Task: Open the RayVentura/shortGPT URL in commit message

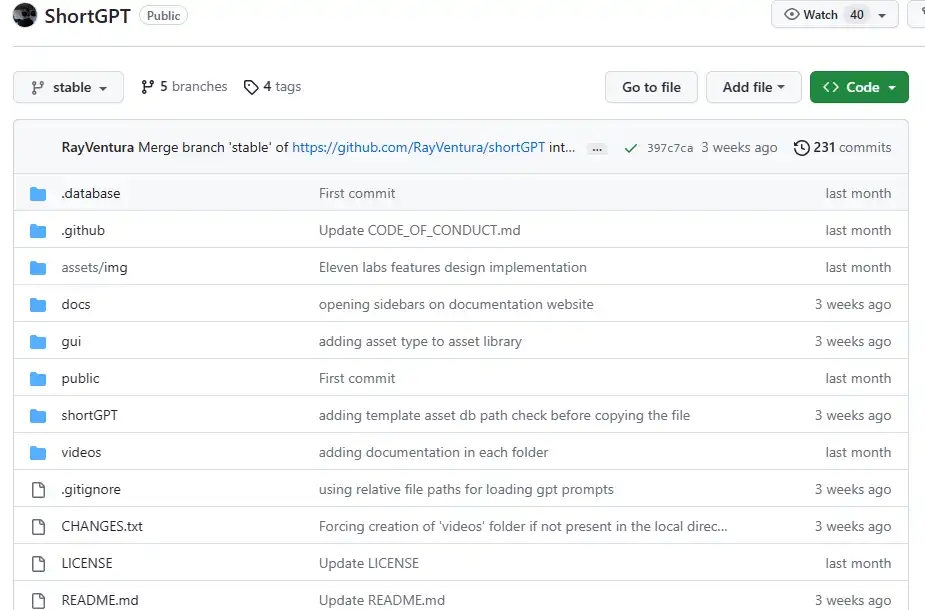Action: click(418, 147)
